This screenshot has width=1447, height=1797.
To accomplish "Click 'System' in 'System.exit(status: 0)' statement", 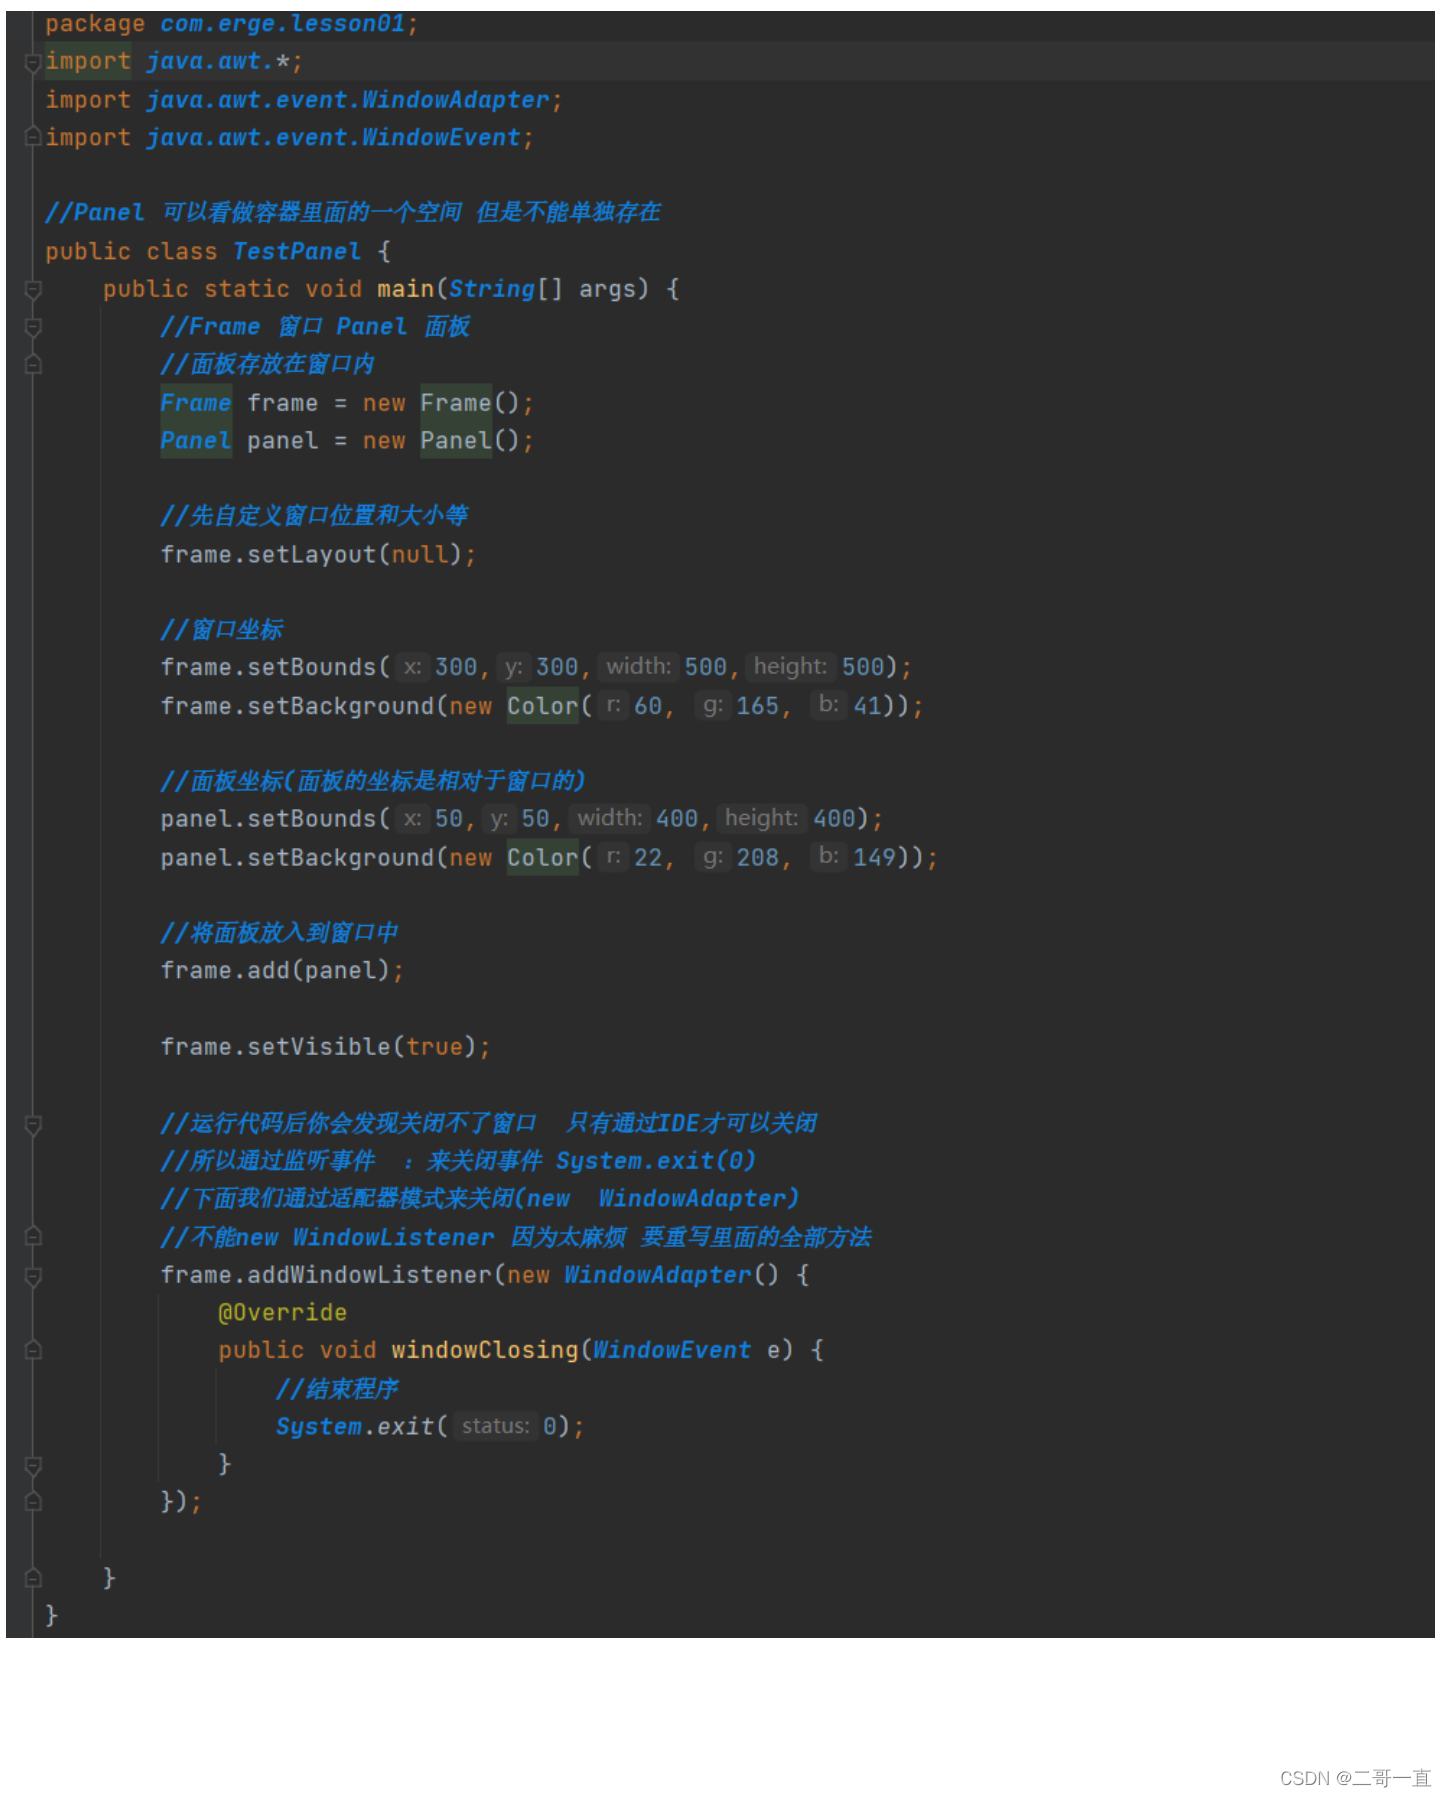I will point(319,1427).
